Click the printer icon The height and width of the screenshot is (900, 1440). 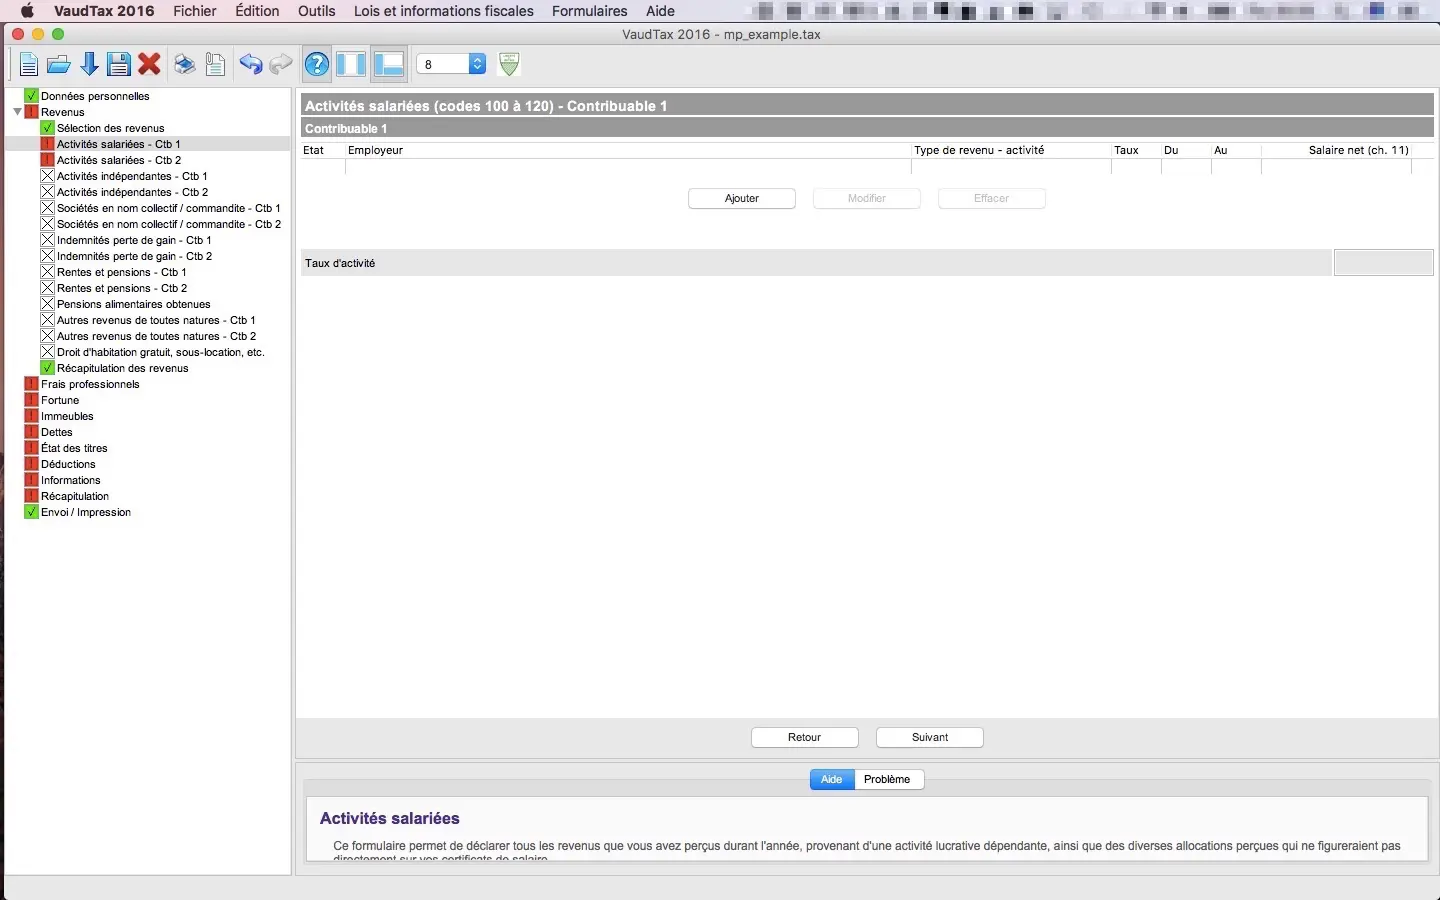(185, 65)
